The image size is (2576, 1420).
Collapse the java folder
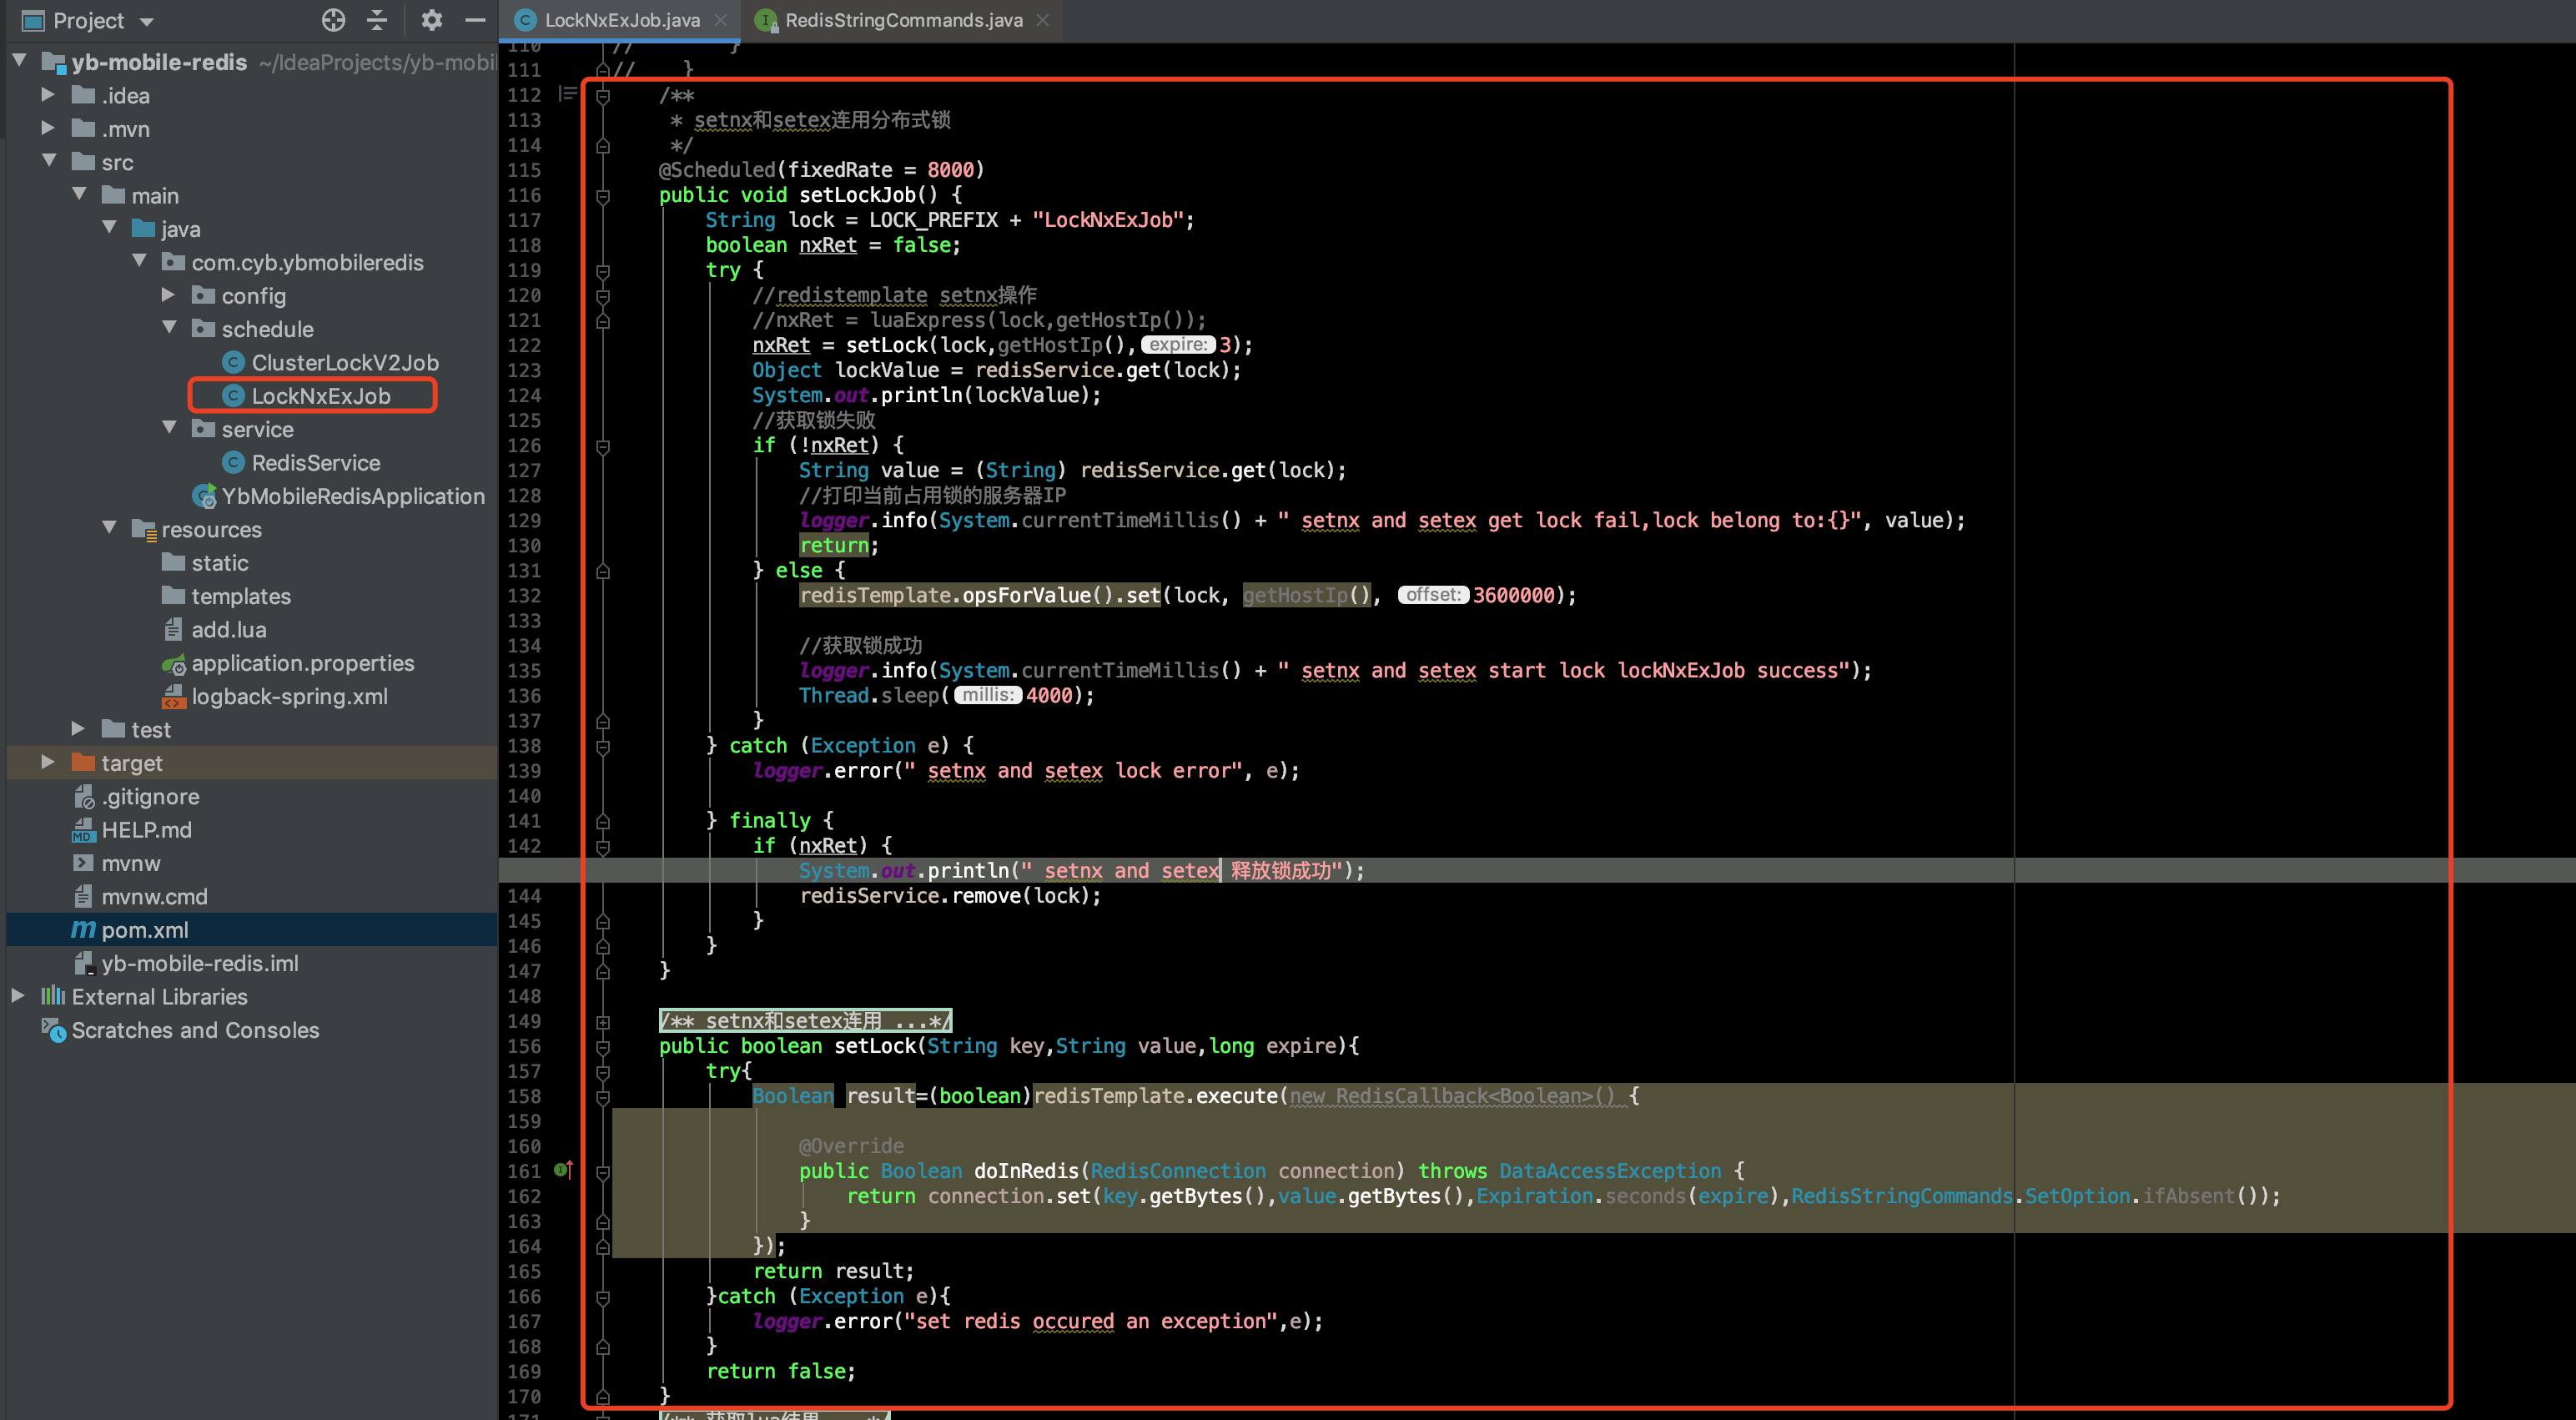109,228
